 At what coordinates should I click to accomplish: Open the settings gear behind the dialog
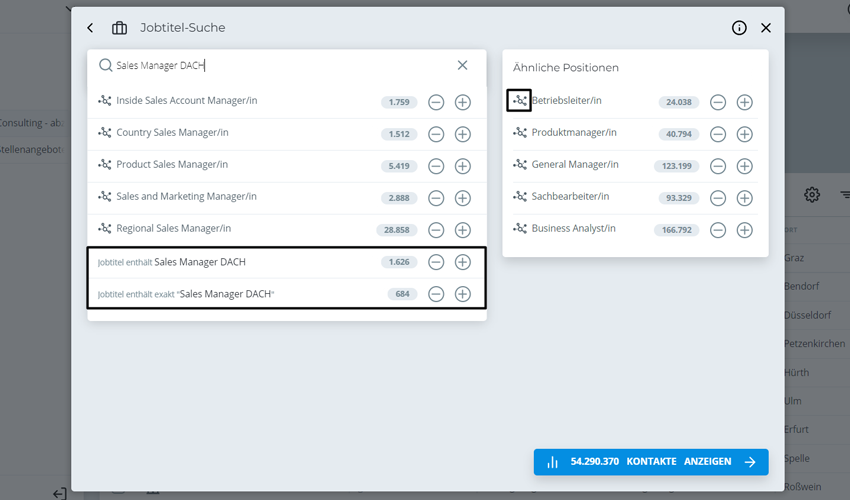(812, 195)
